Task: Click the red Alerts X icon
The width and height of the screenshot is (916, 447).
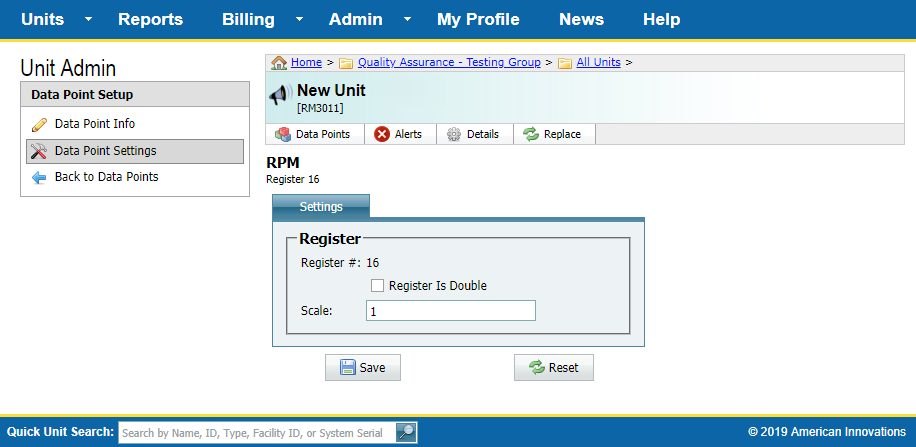Action: pos(382,134)
